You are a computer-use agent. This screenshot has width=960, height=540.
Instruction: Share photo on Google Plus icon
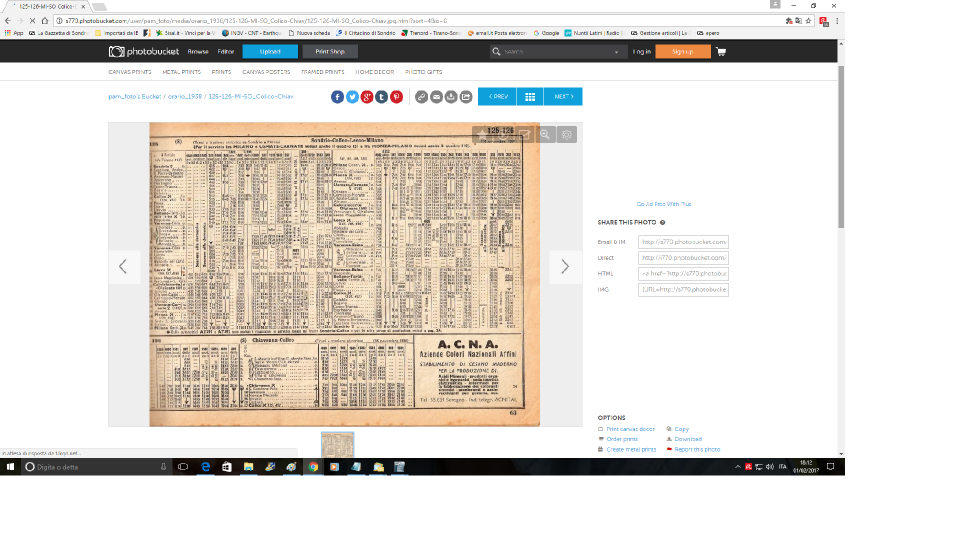coord(367,97)
